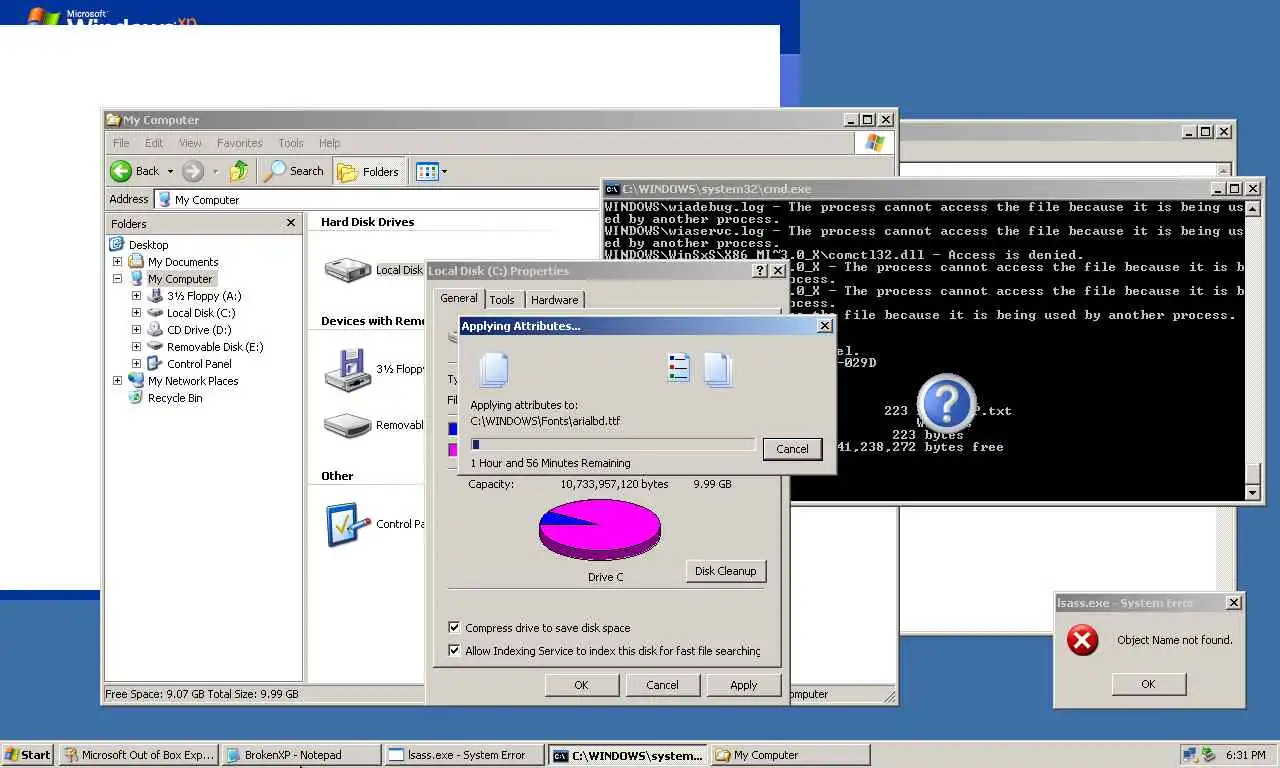Expand Control Panel tree node
This screenshot has width=1280, height=768.
pos(136,364)
